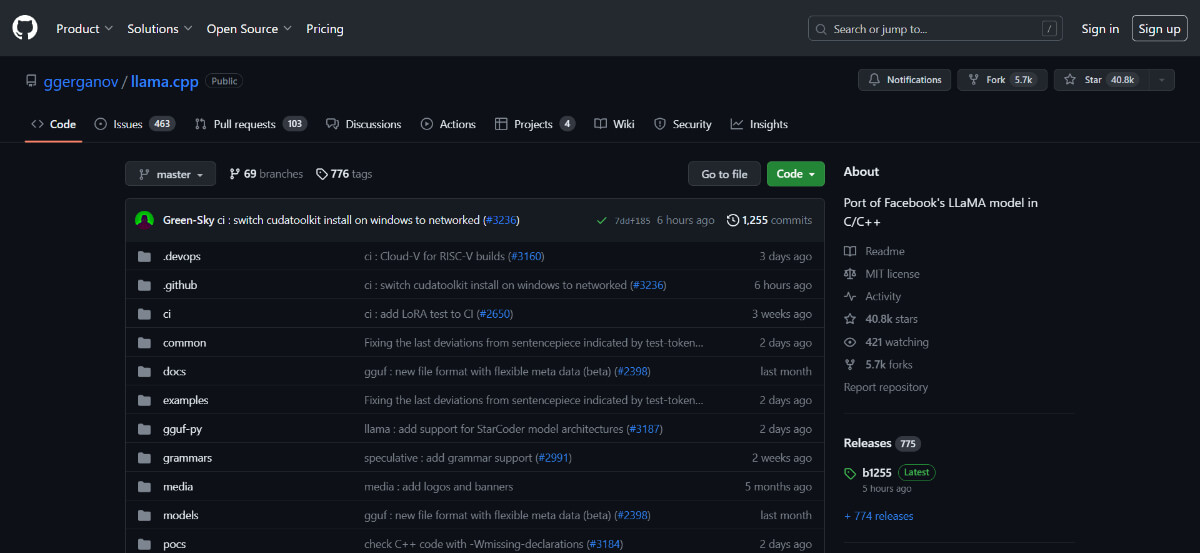Star the repository
This screenshot has width=1200, height=553.
(1100, 80)
